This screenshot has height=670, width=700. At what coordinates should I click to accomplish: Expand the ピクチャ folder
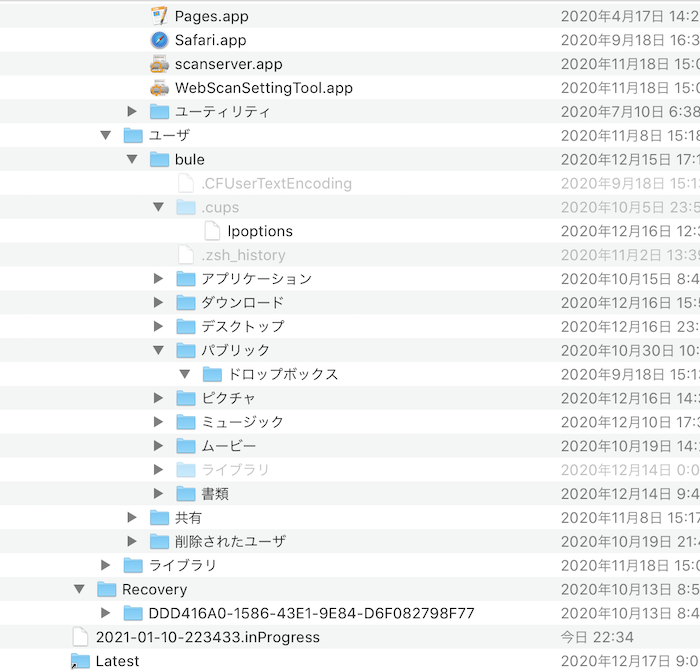(x=158, y=398)
